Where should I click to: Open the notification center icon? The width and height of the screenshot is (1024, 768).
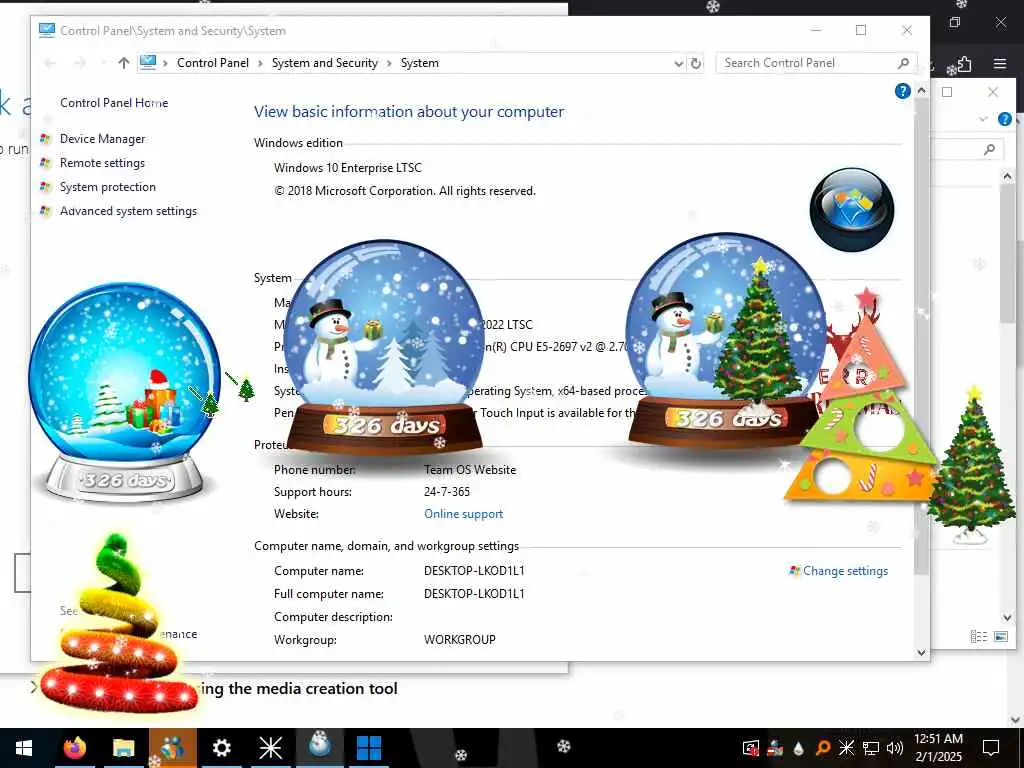(991, 748)
